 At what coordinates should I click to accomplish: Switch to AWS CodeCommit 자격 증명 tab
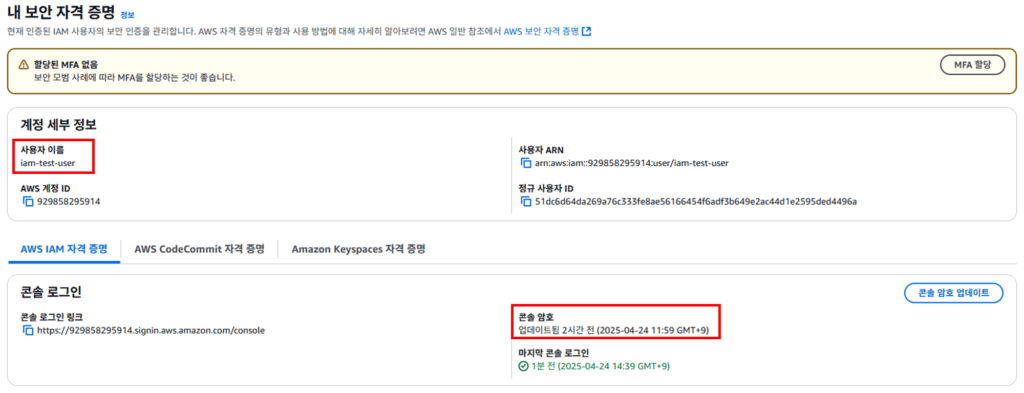(x=199, y=249)
